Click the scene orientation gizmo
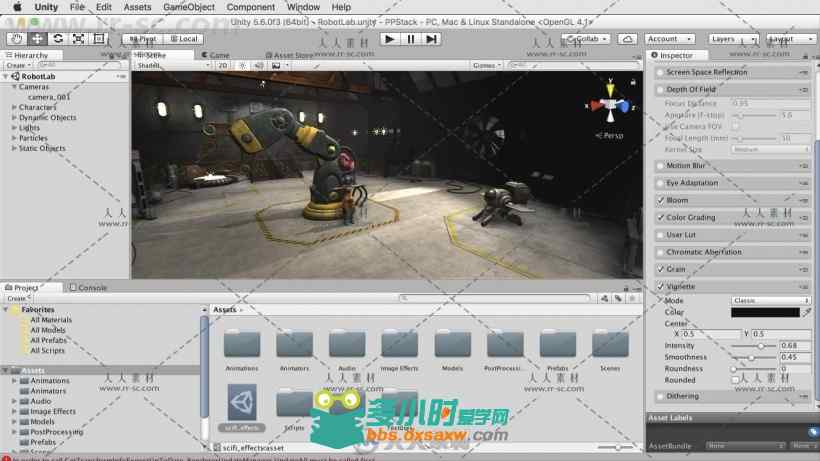This screenshot has height=461, width=820. (610, 105)
